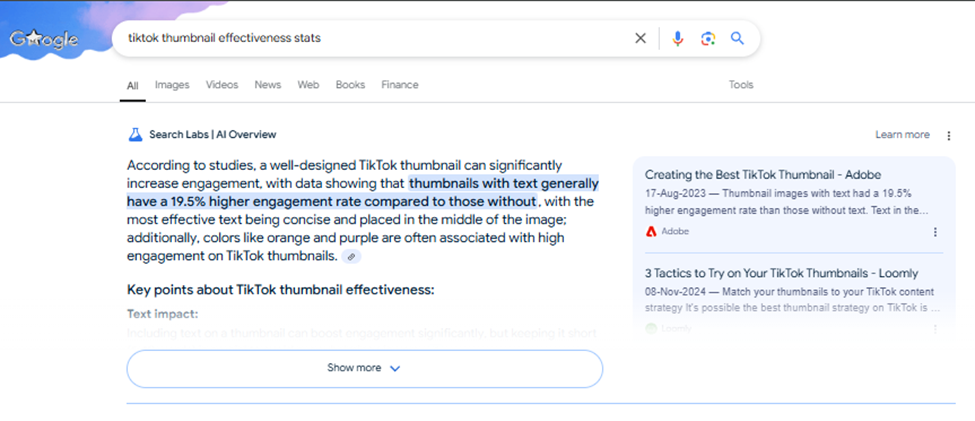
Task: Open the Tools search options
Action: (740, 85)
